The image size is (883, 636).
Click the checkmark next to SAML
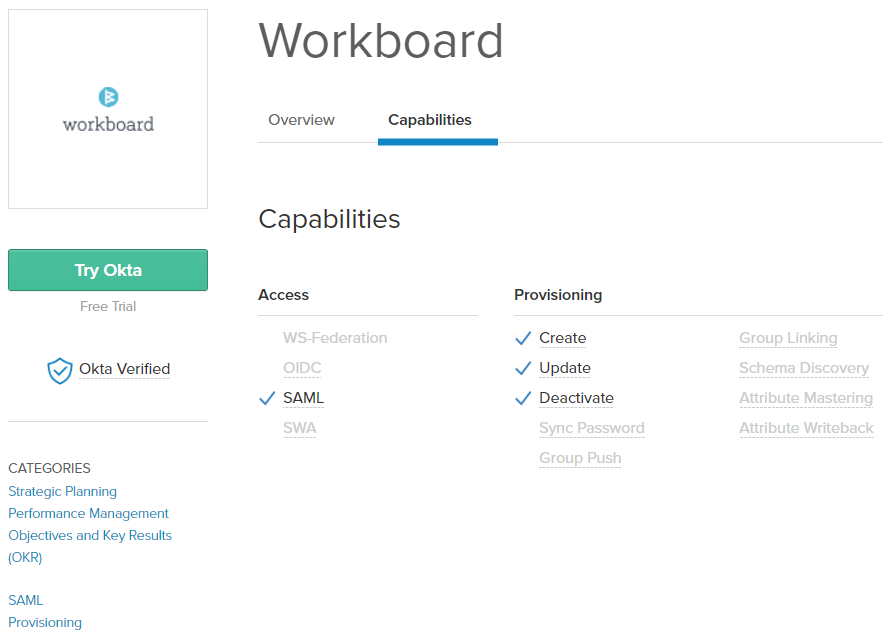point(267,398)
